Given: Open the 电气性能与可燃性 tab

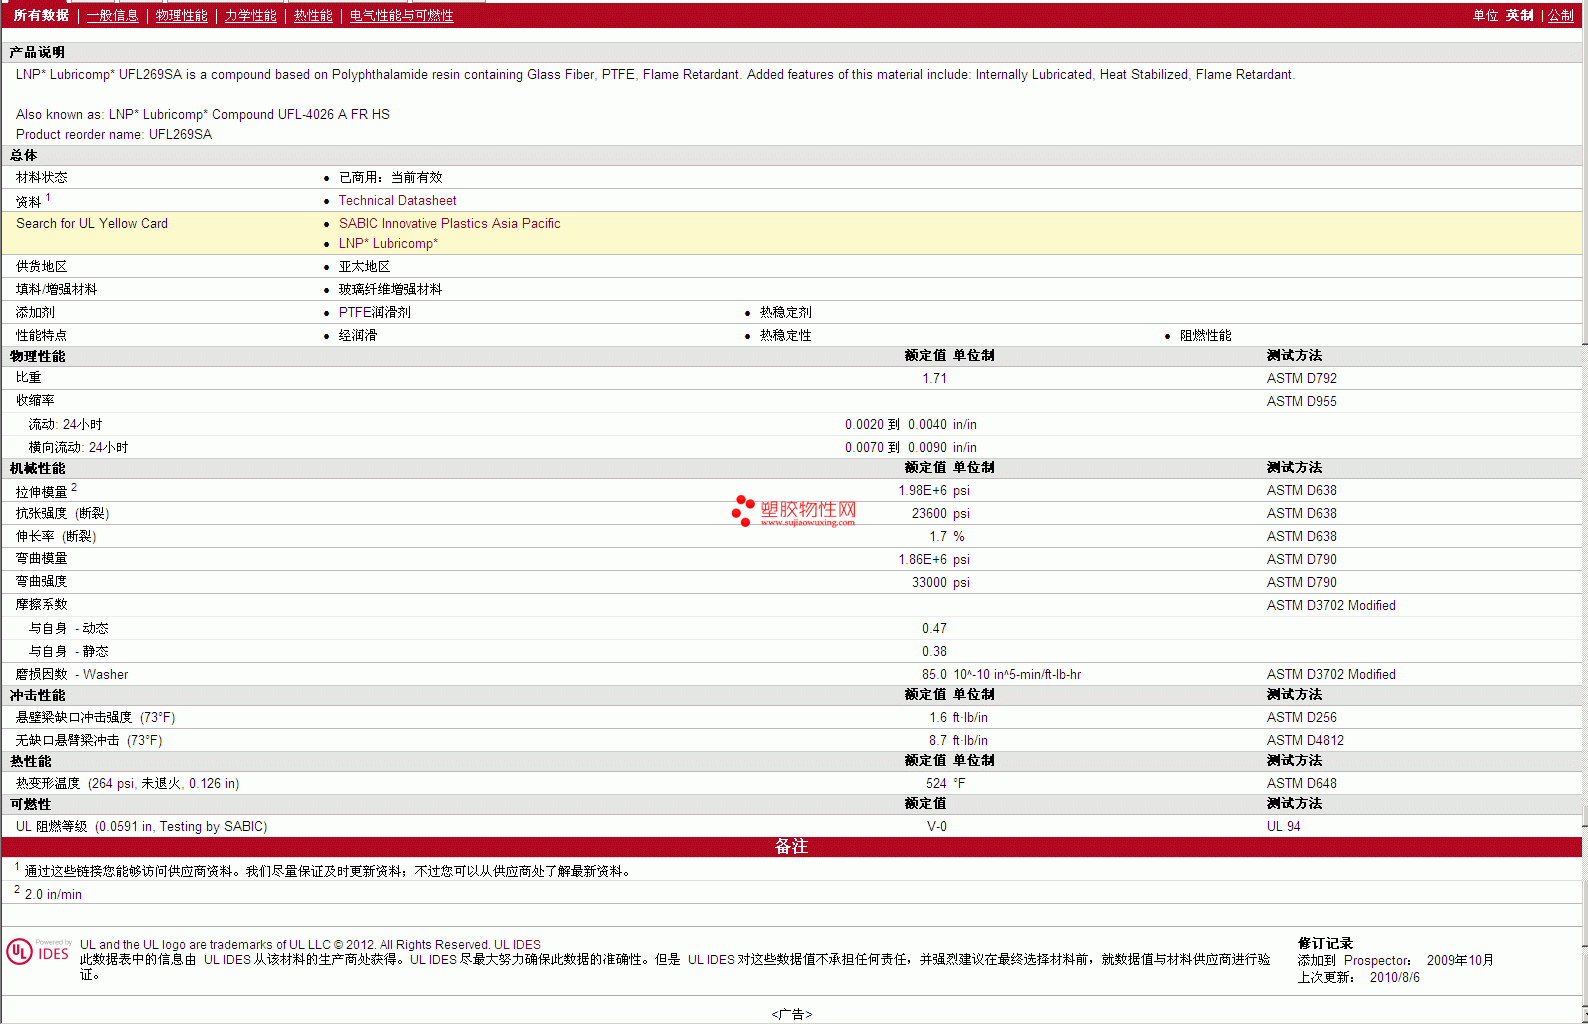Looking at the screenshot, I should (401, 16).
